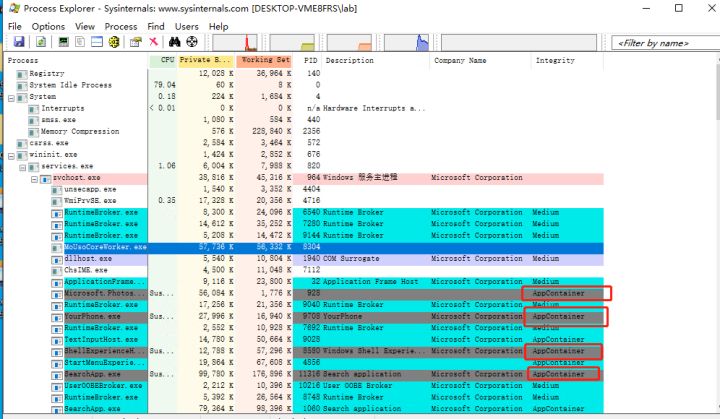Click the red X Kill Process icon
This screenshot has height=419, width=720.
(153, 42)
